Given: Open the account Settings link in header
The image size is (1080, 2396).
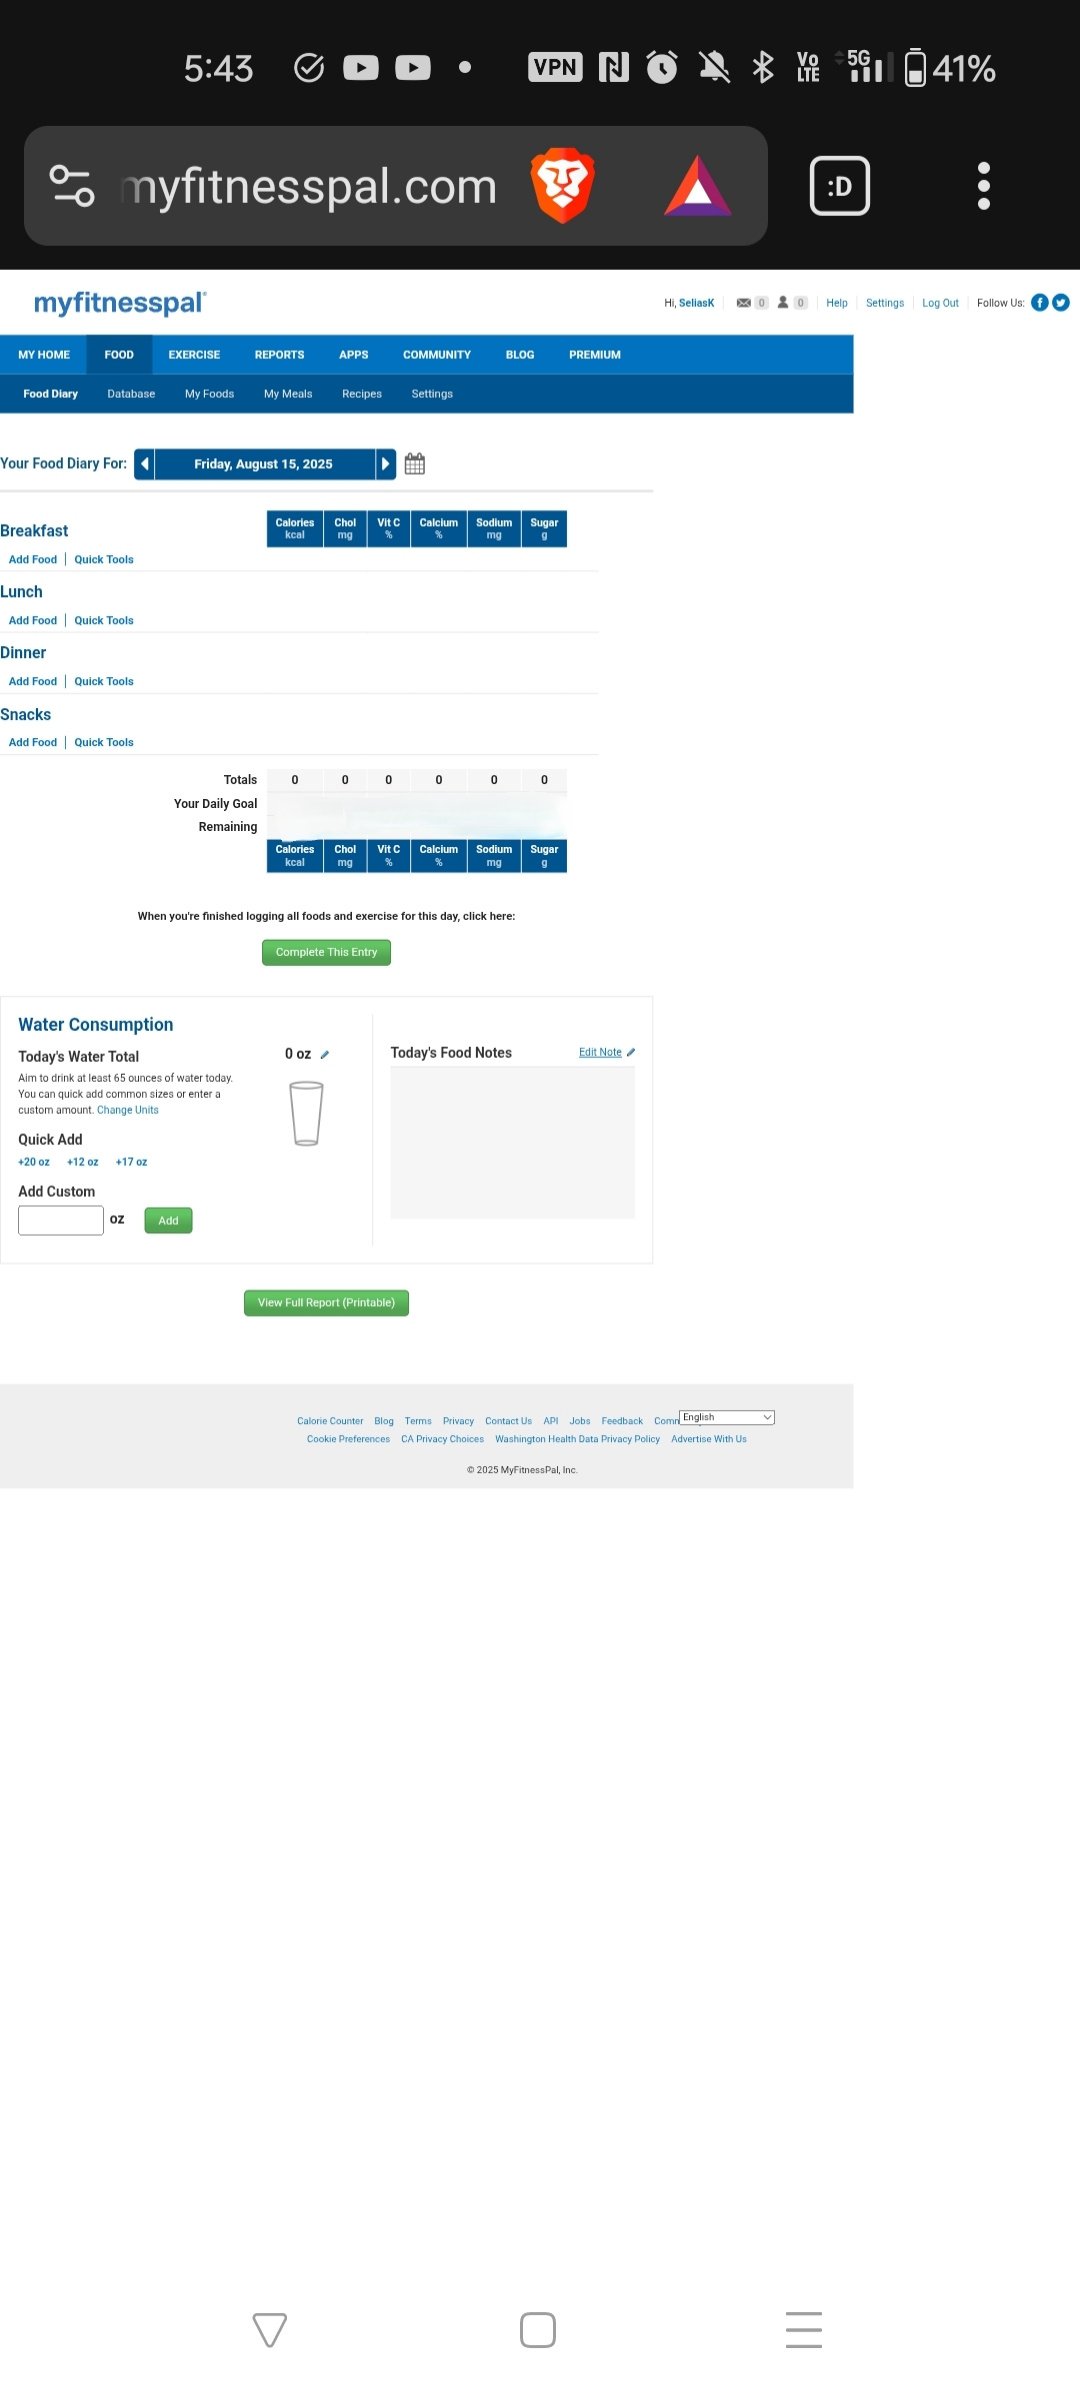Looking at the screenshot, I should pos(885,303).
